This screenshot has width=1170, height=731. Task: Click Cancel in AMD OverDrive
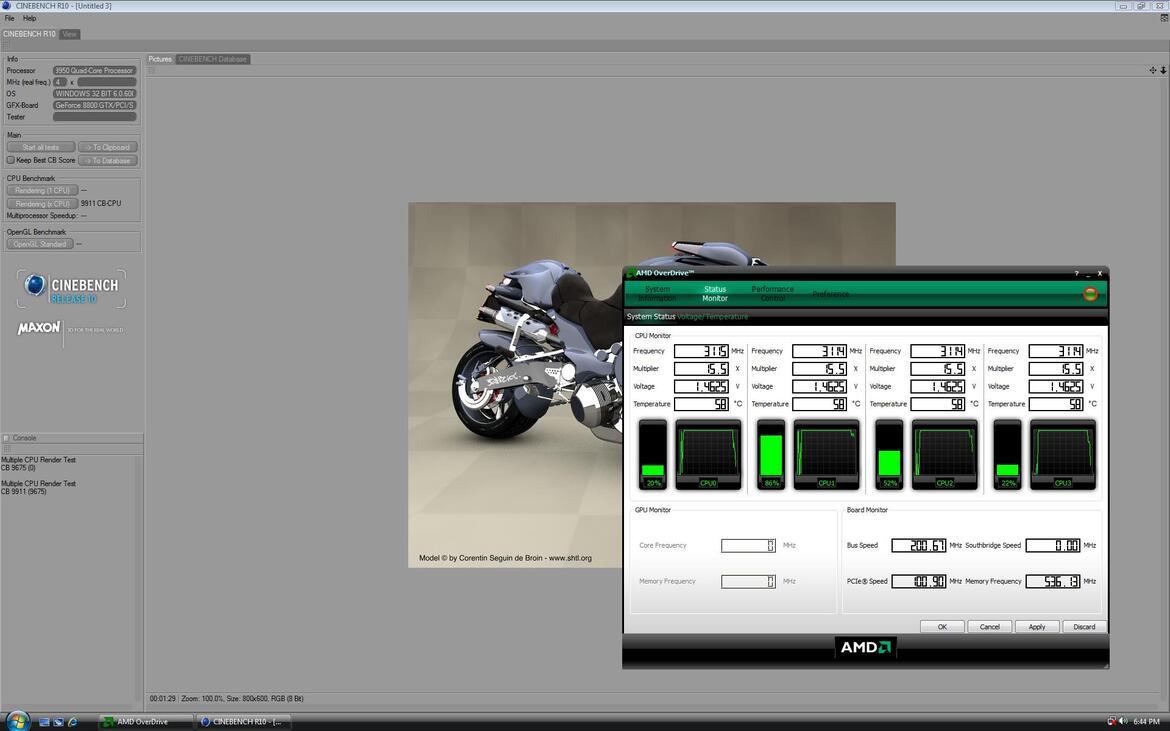pos(989,627)
